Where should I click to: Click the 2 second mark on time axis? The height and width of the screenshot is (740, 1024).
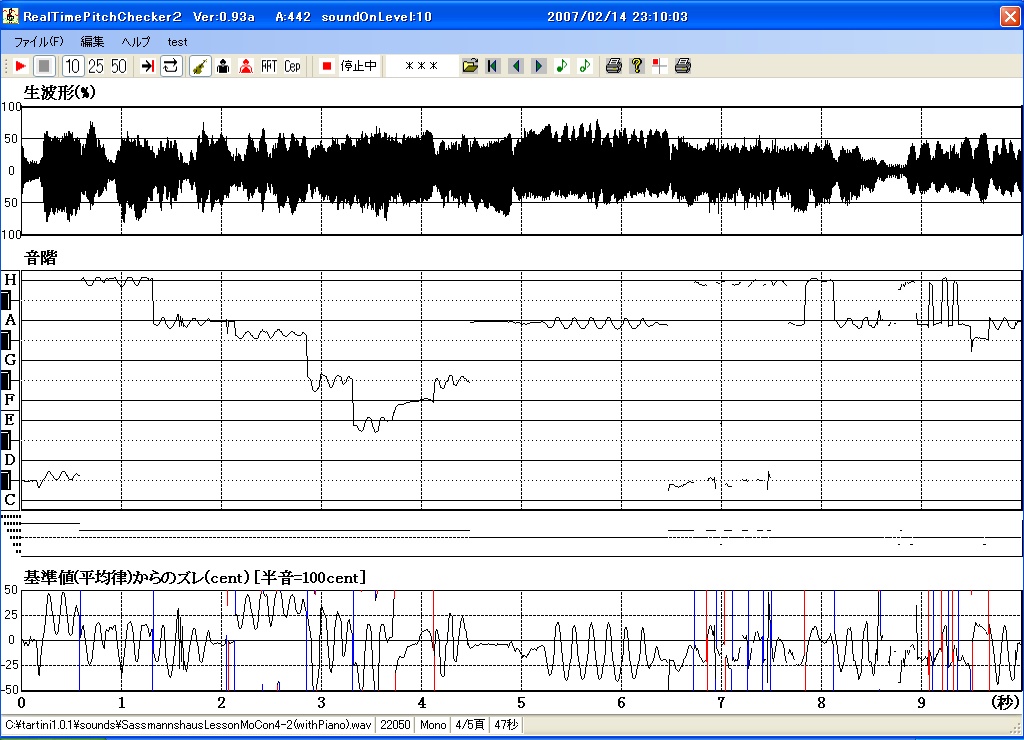pyautogui.click(x=221, y=703)
